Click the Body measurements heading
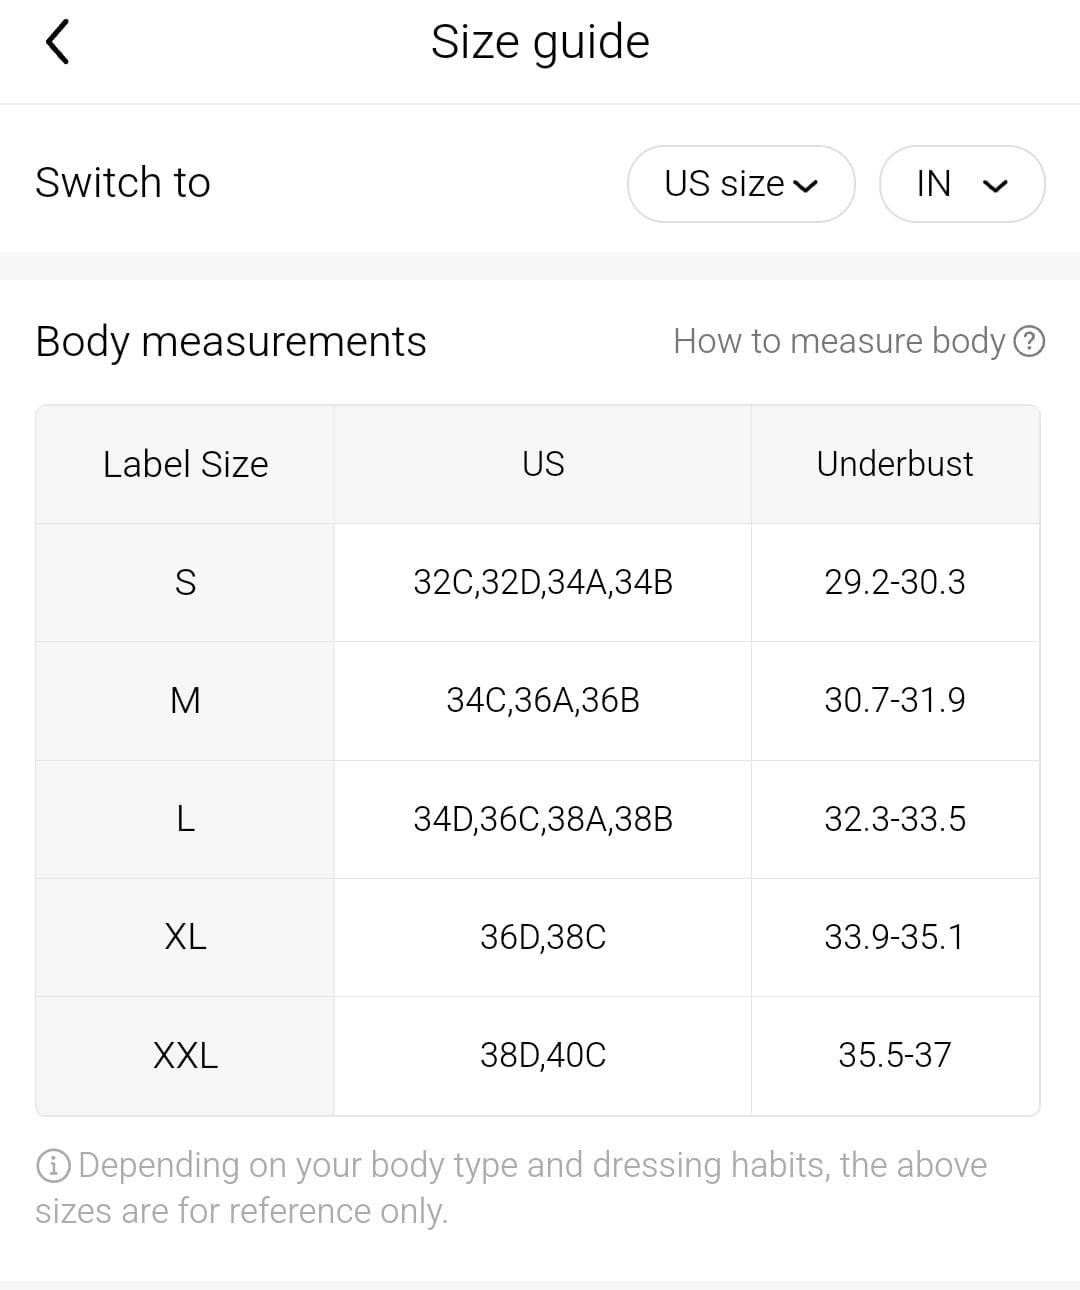This screenshot has height=1290, width=1080. [231, 342]
